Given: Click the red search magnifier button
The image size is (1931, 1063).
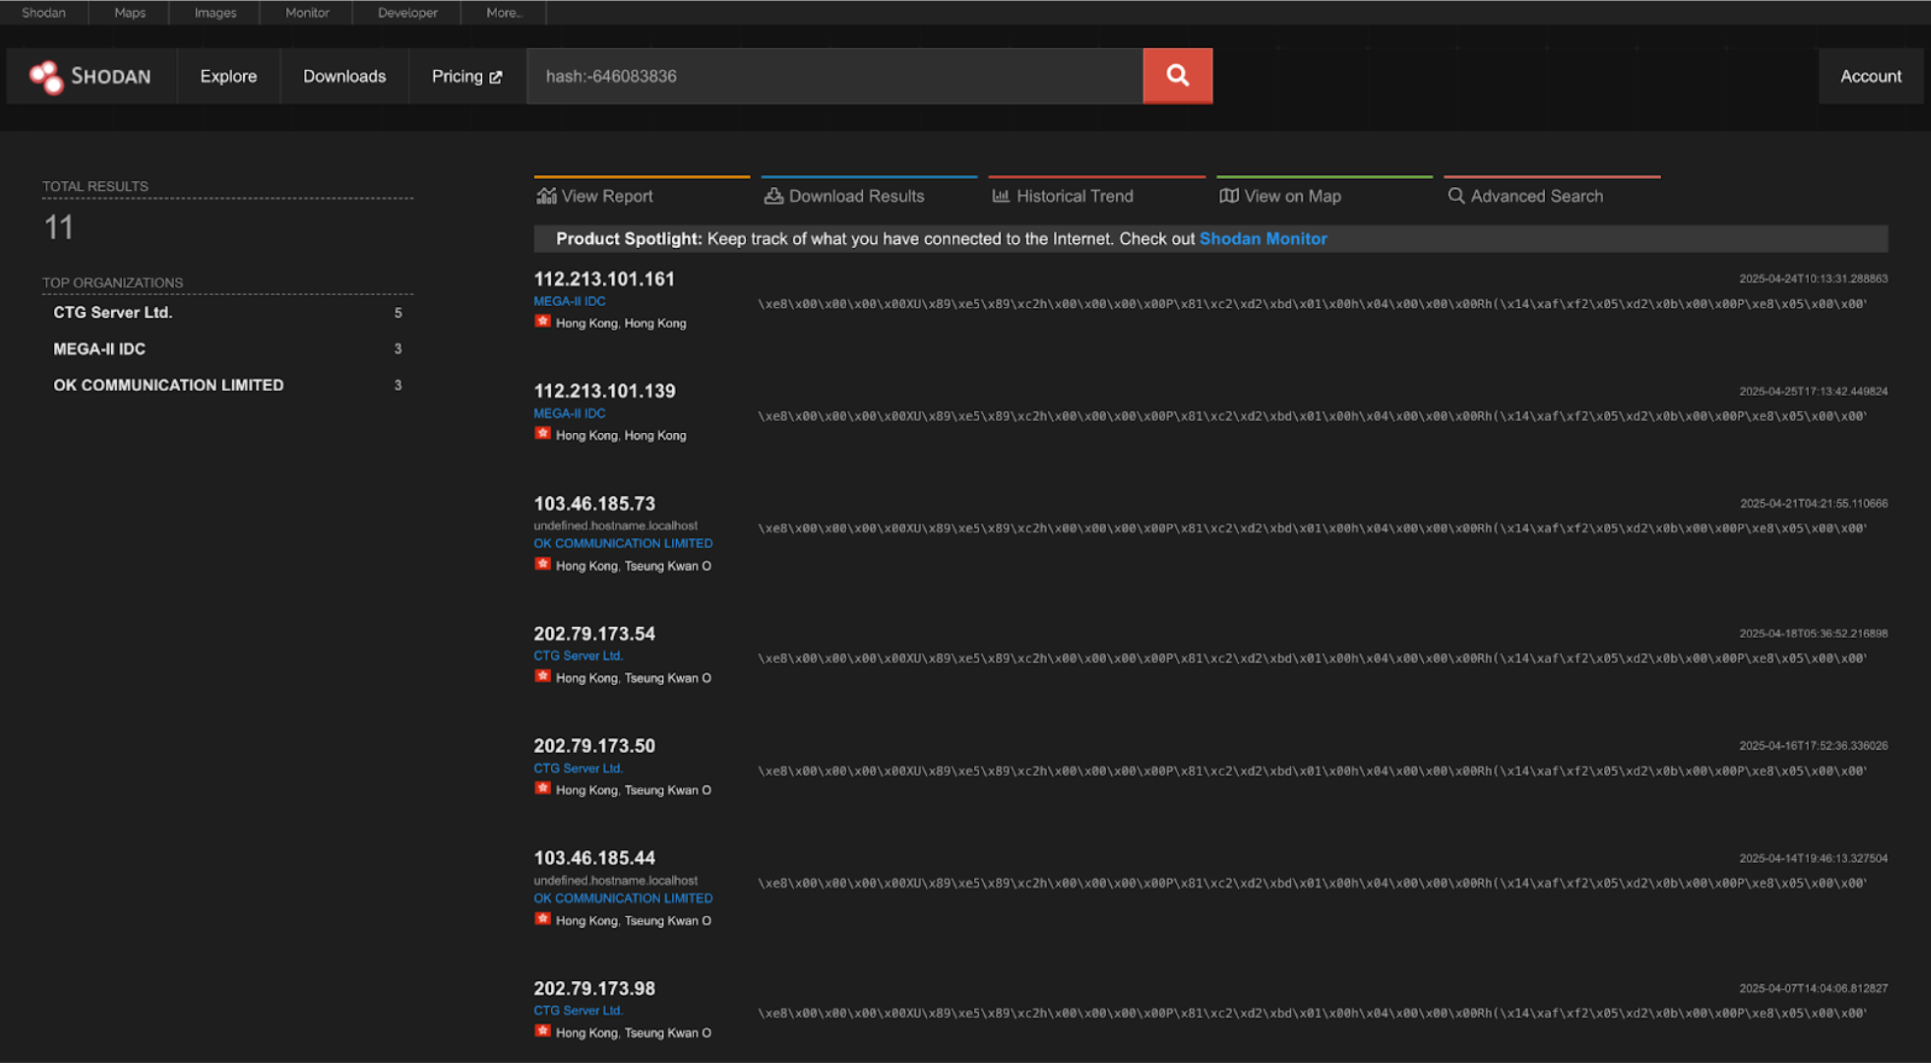Looking at the screenshot, I should [1177, 76].
